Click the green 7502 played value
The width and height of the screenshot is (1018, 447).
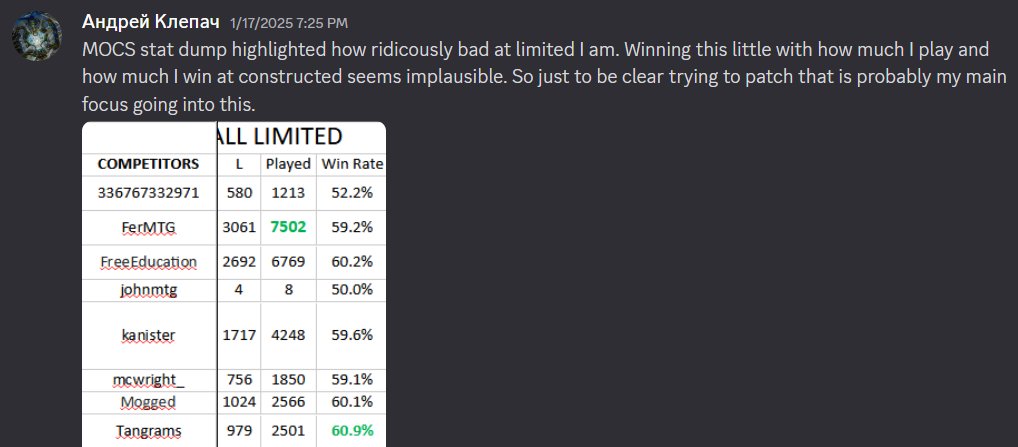click(288, 227)
